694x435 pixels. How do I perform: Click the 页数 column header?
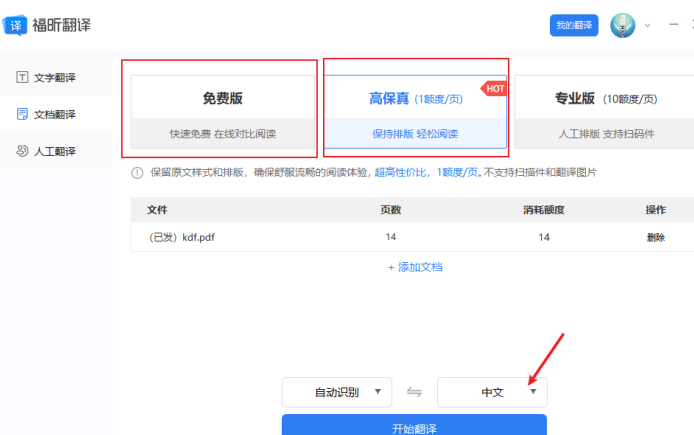(x=391, y=210)
